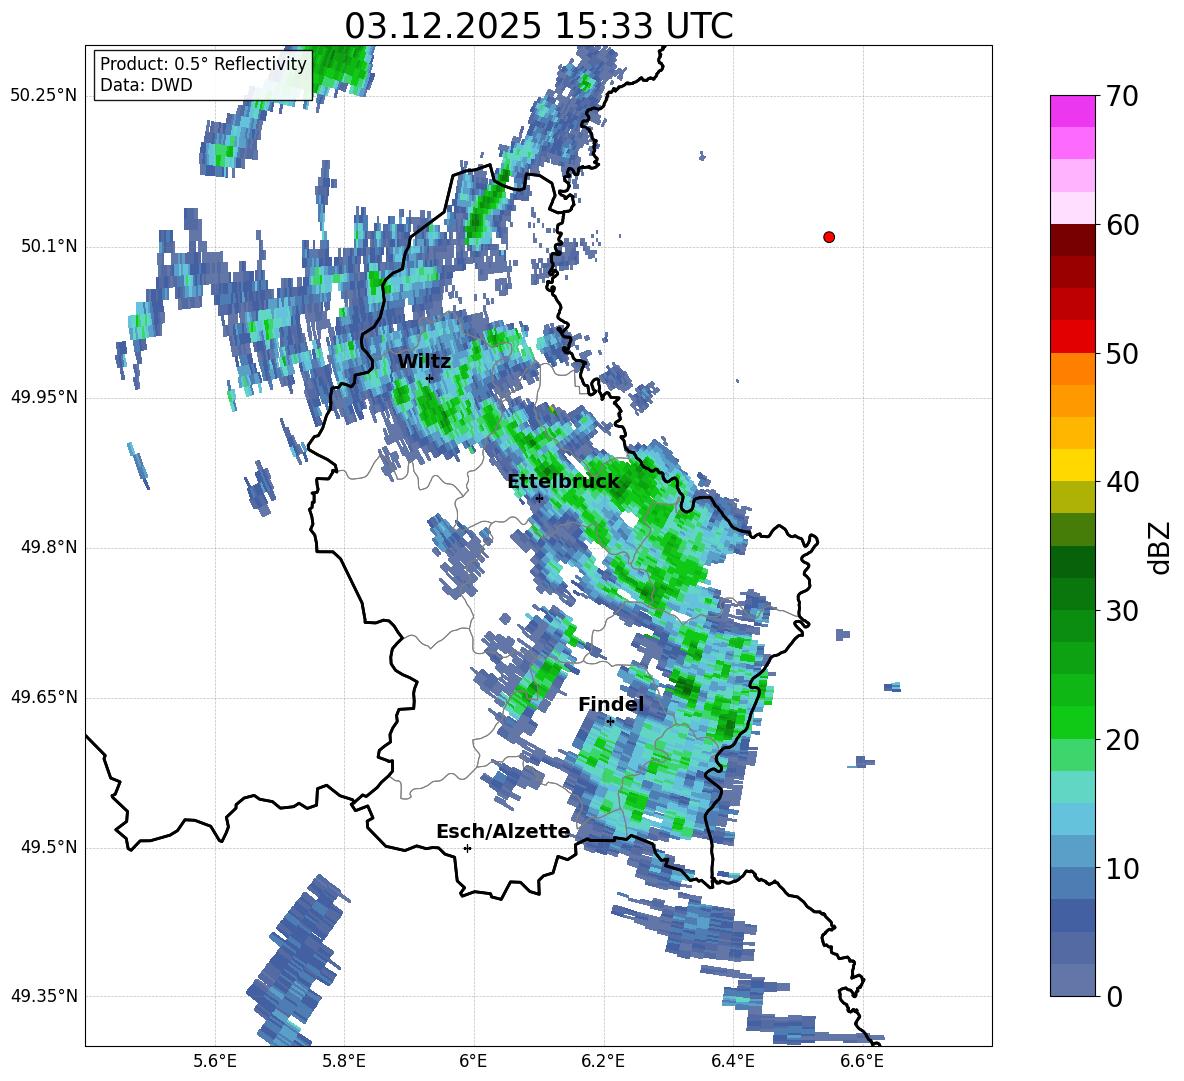Viewport: 1184px width, 1081px height.
Task: Click the Findel cross marker
Action: point(611,722)
